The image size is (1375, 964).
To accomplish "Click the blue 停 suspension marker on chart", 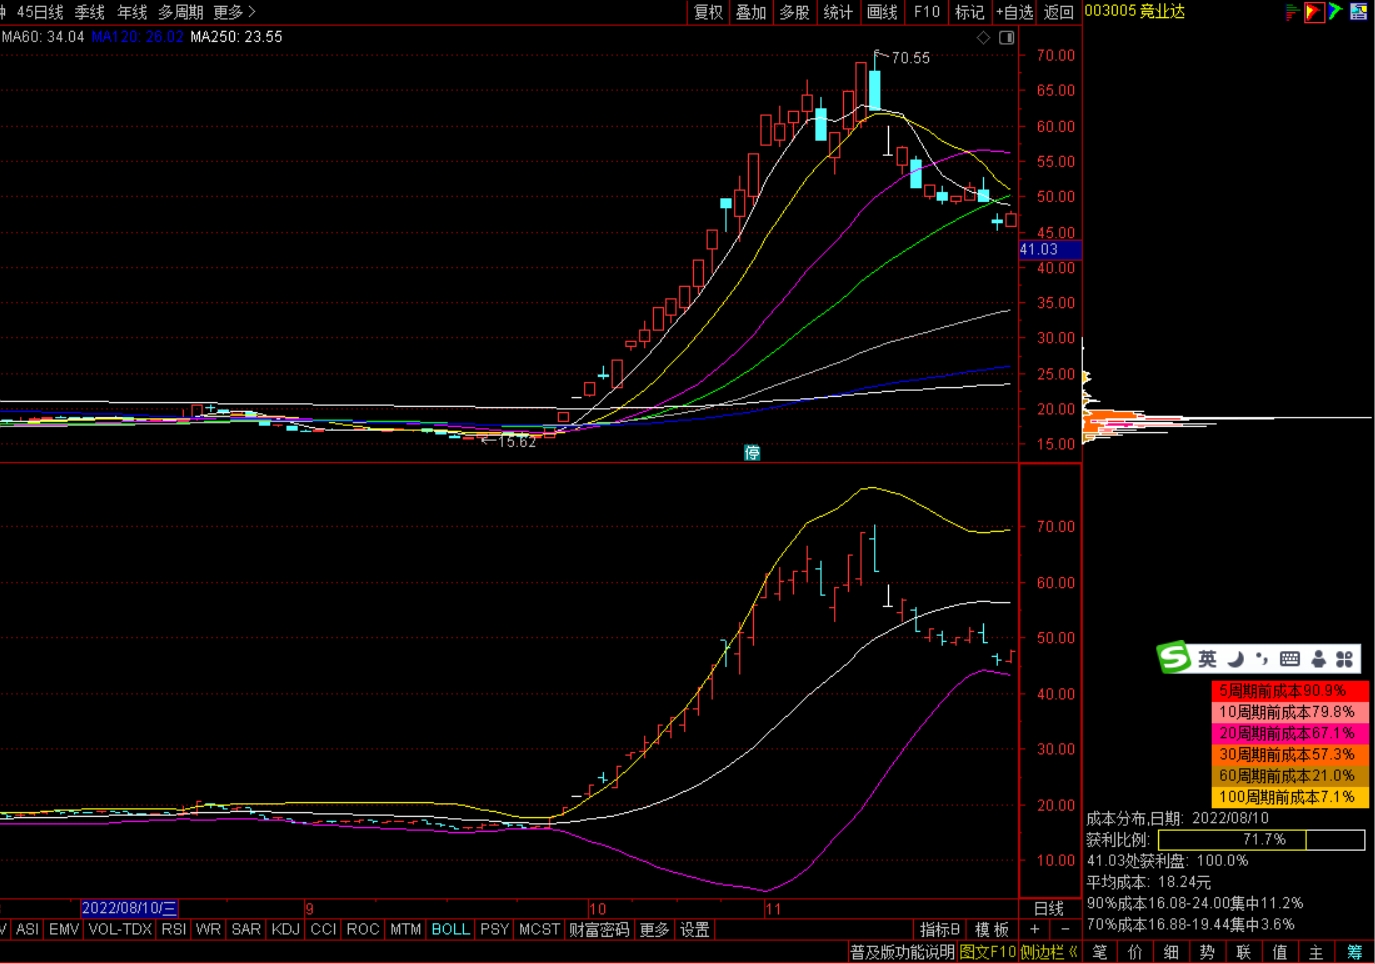I will (752, 453).
